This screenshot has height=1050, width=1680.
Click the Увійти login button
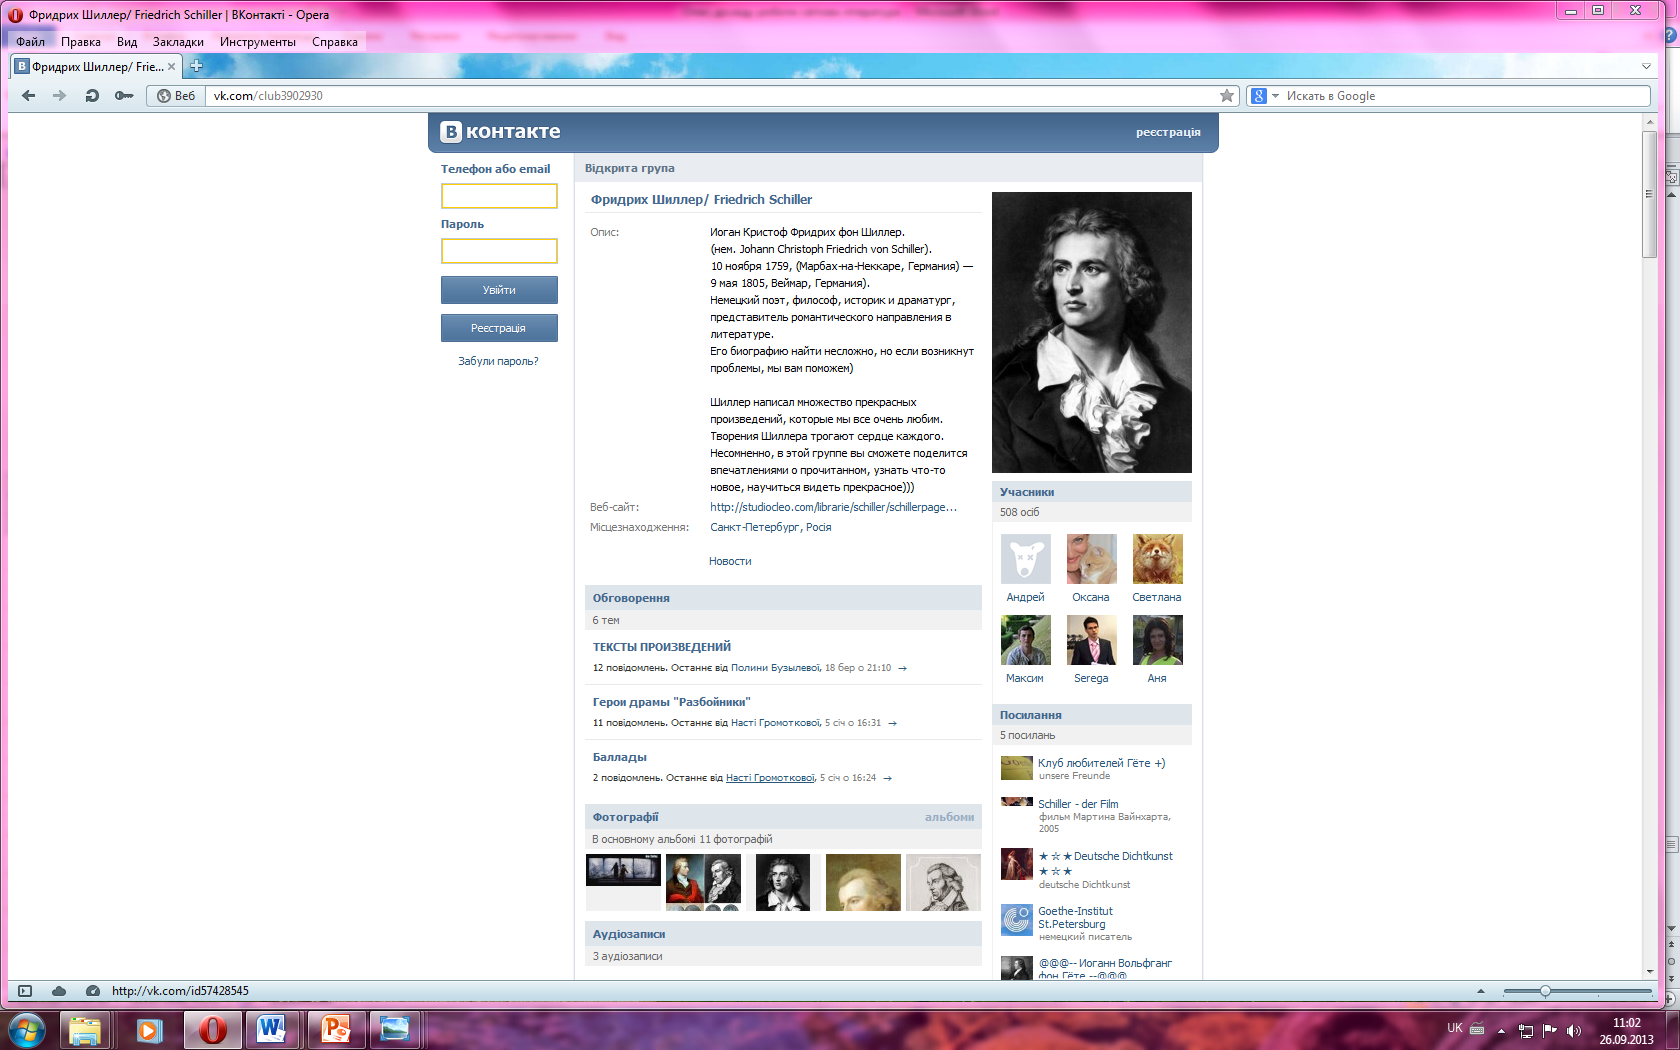pos(499,290)
